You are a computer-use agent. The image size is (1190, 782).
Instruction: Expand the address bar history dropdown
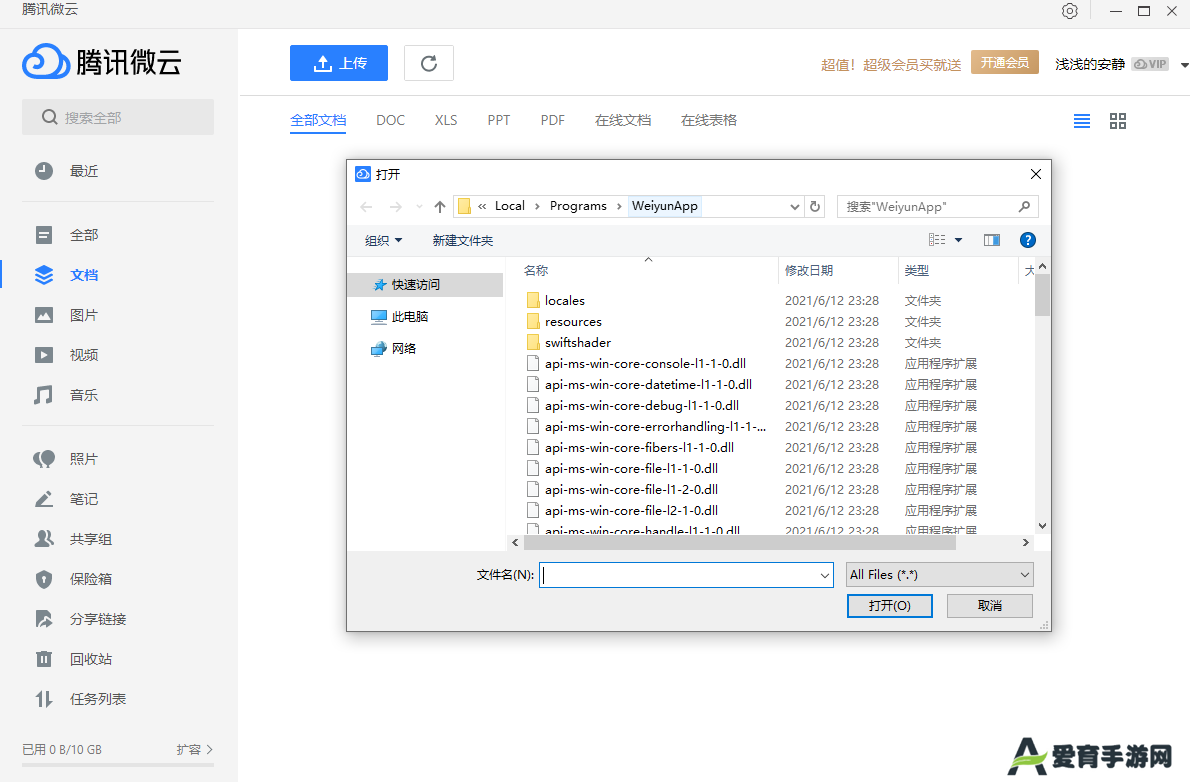click(x=794, y=207)
